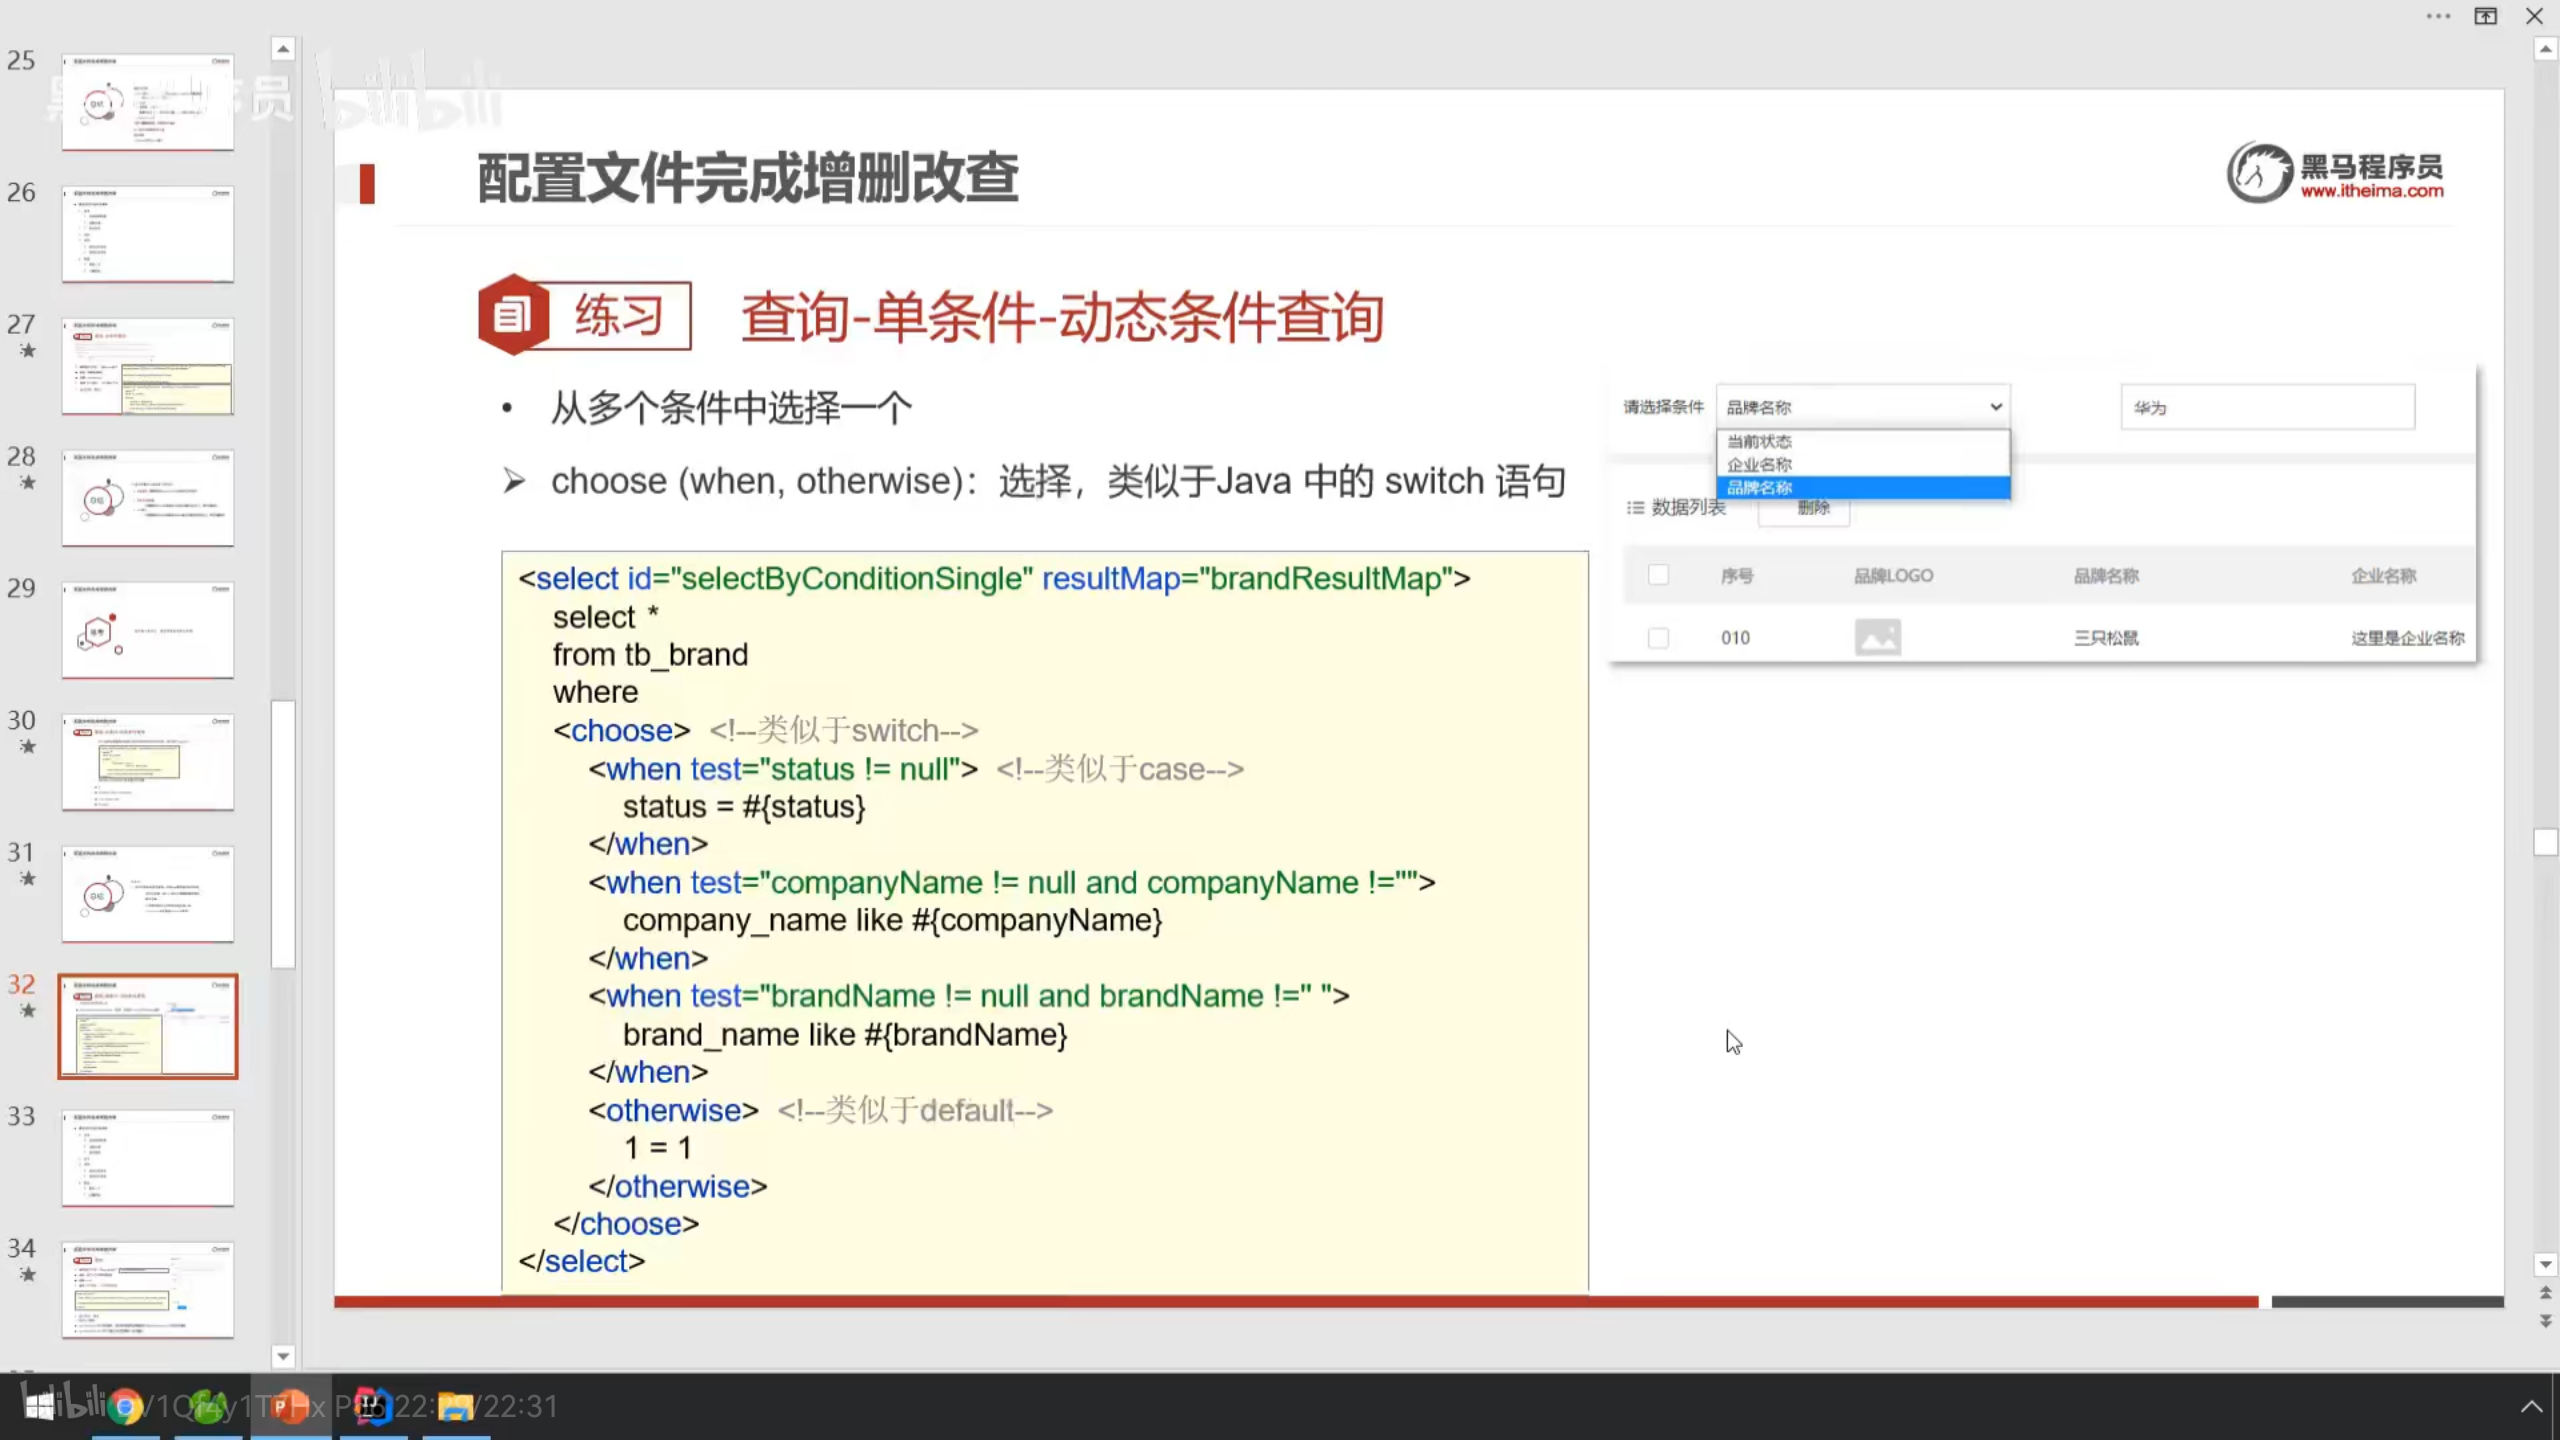The image size is (2560, 1440).
Task: Select slide 25 thumbnail
Action: point(148,102)
